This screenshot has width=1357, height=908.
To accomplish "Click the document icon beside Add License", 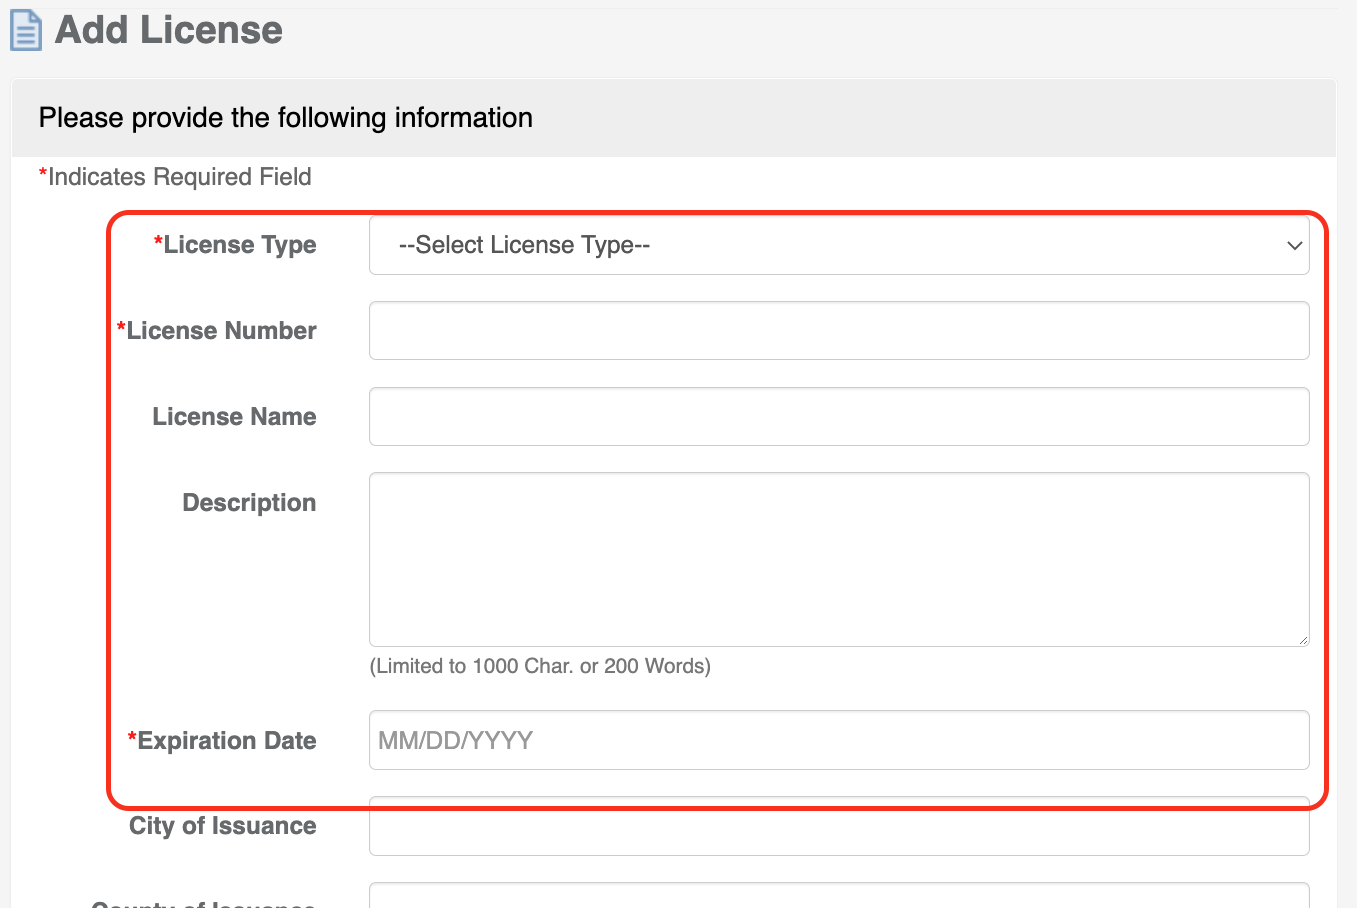I will click(x=26, y=30).
